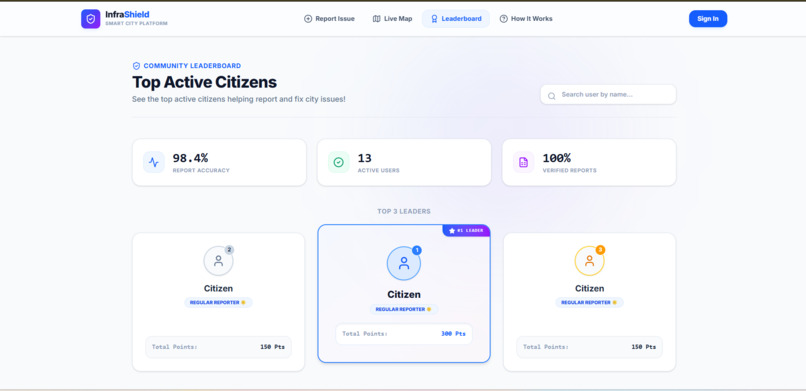This screenshot has height=391, width=806.
Task: Select the Leaderboard nav tab
Action: tap(455, 19)
